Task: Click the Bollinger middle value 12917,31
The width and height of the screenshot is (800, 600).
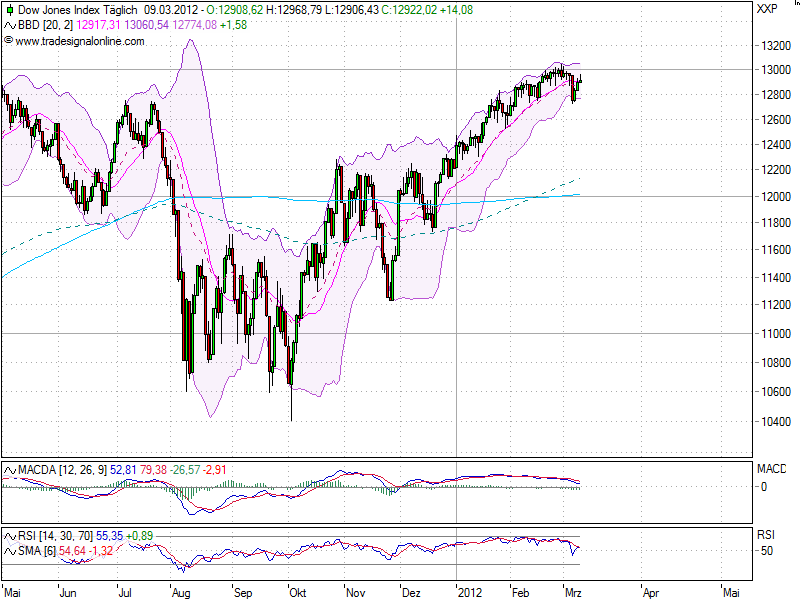Action: pos(99,25)
